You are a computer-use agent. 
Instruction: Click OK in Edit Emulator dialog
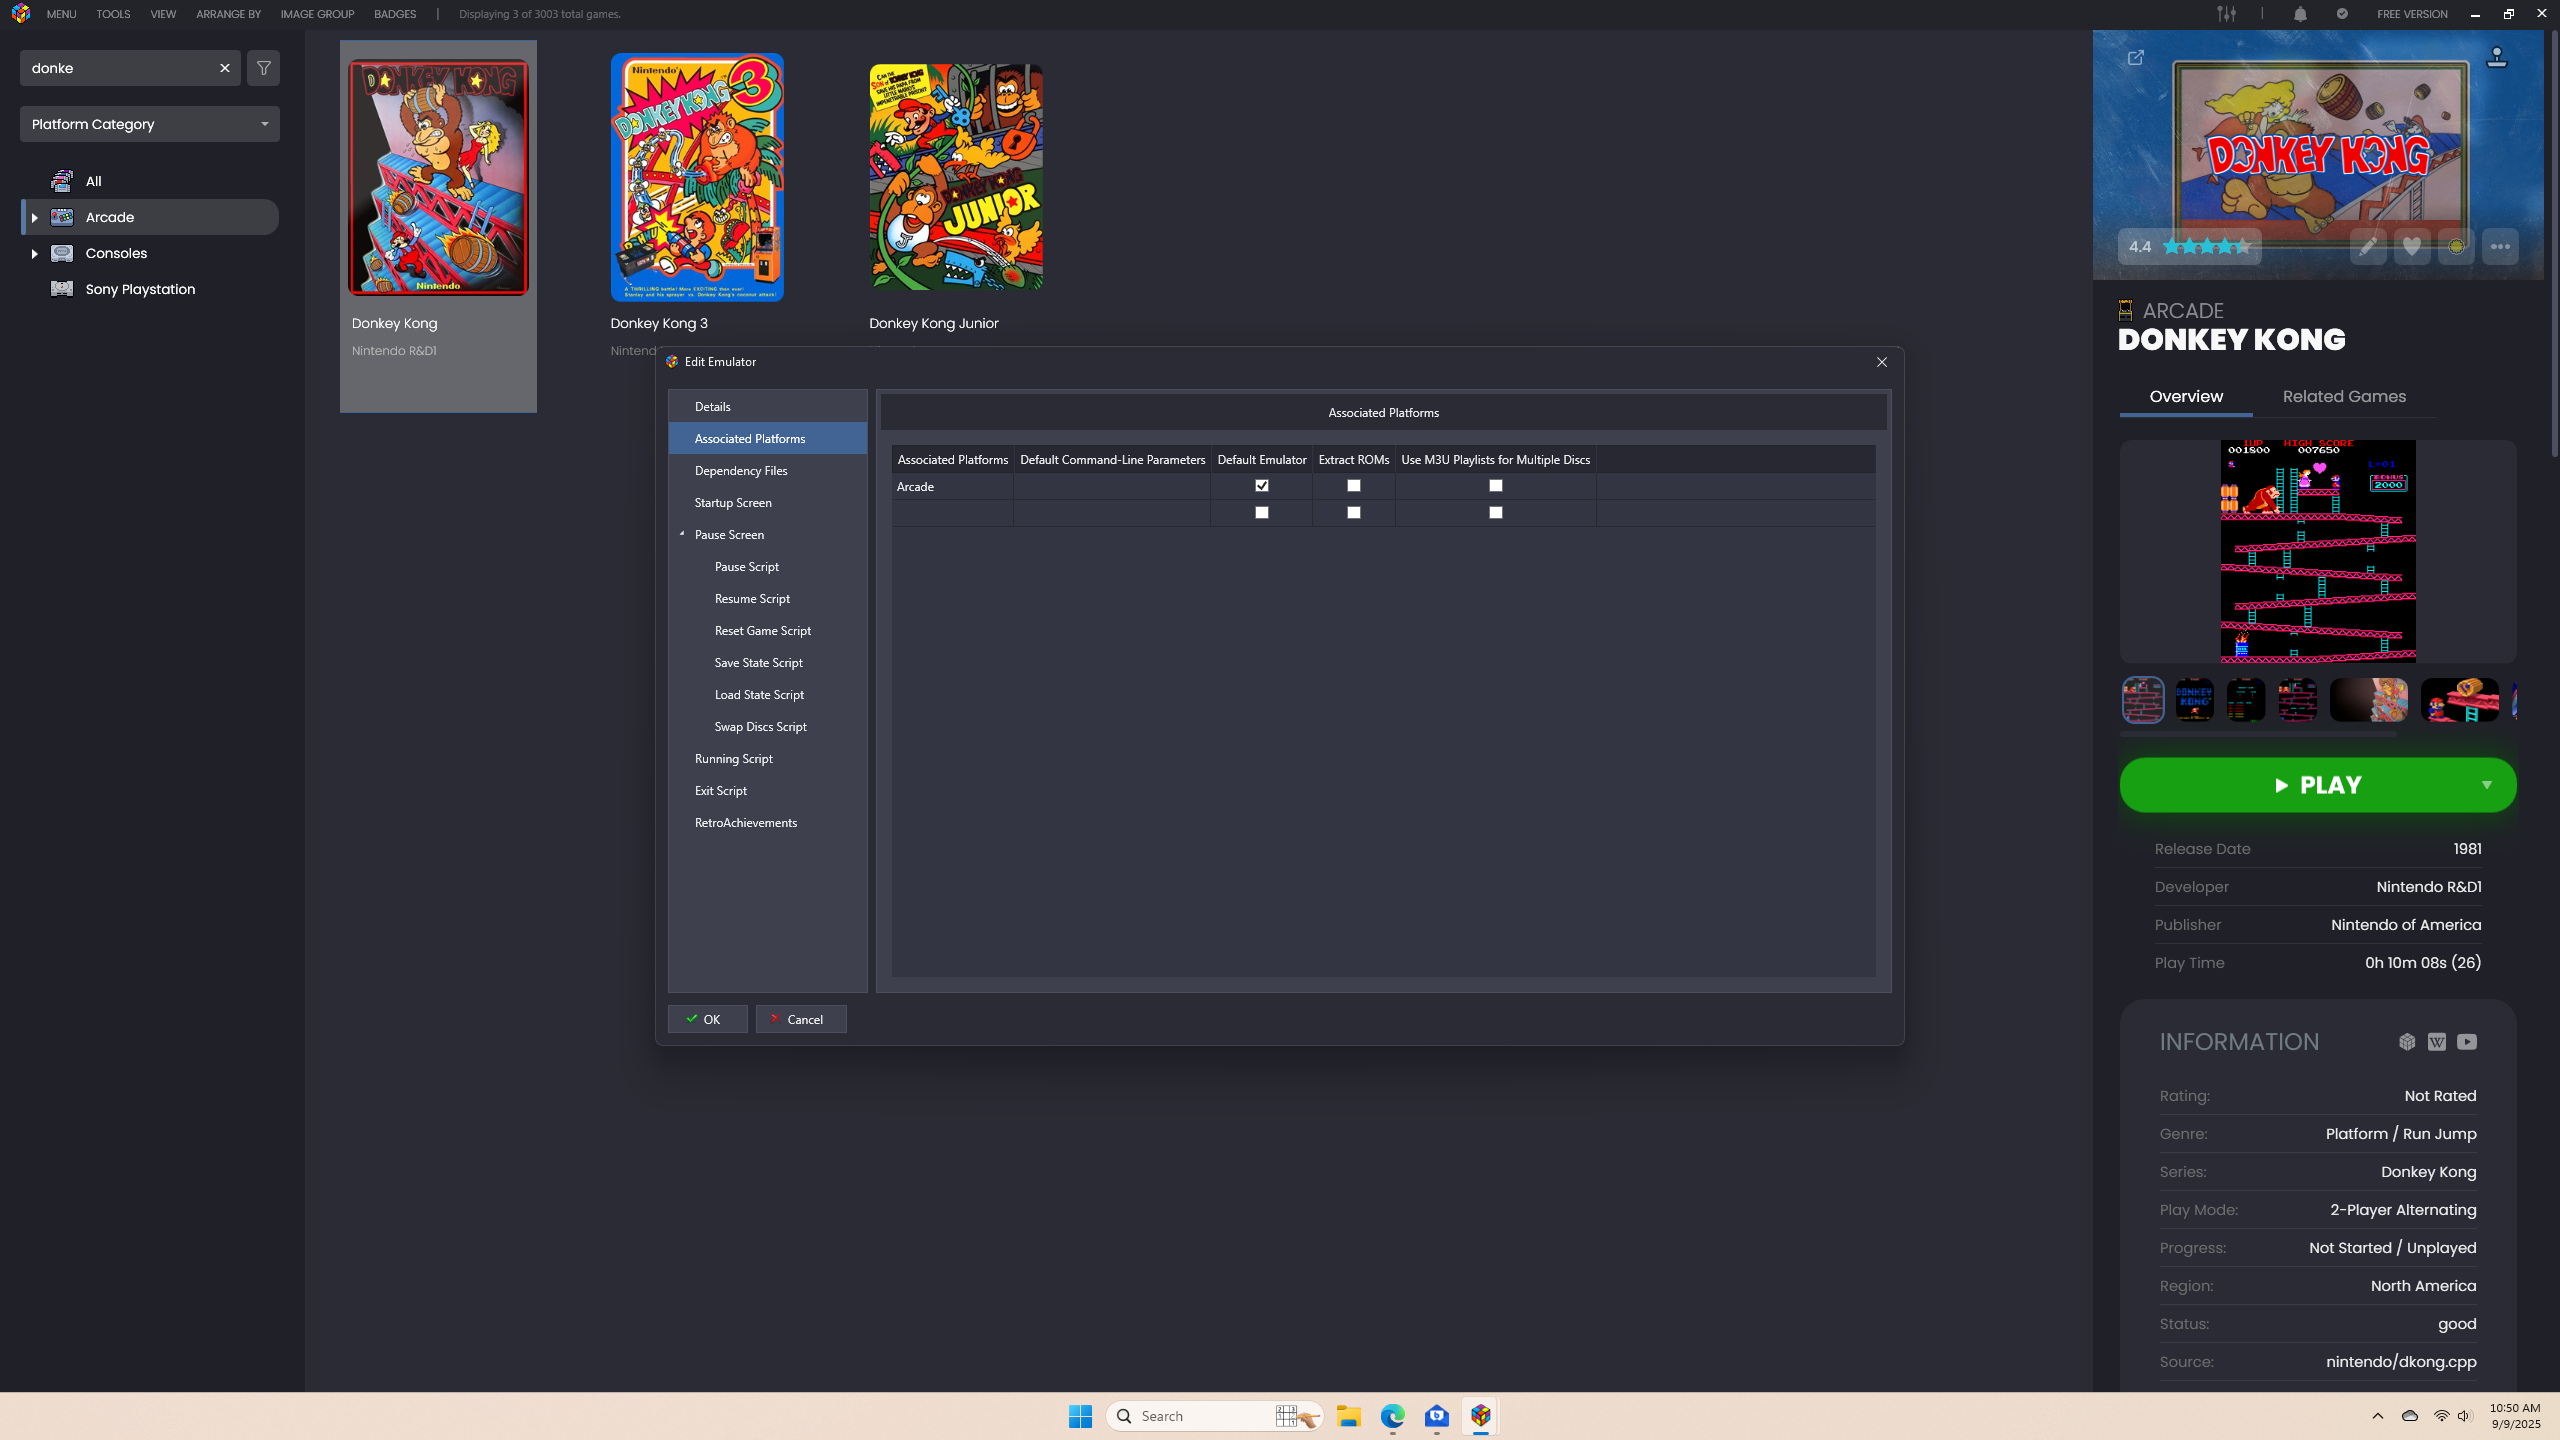coord(707,1019)
